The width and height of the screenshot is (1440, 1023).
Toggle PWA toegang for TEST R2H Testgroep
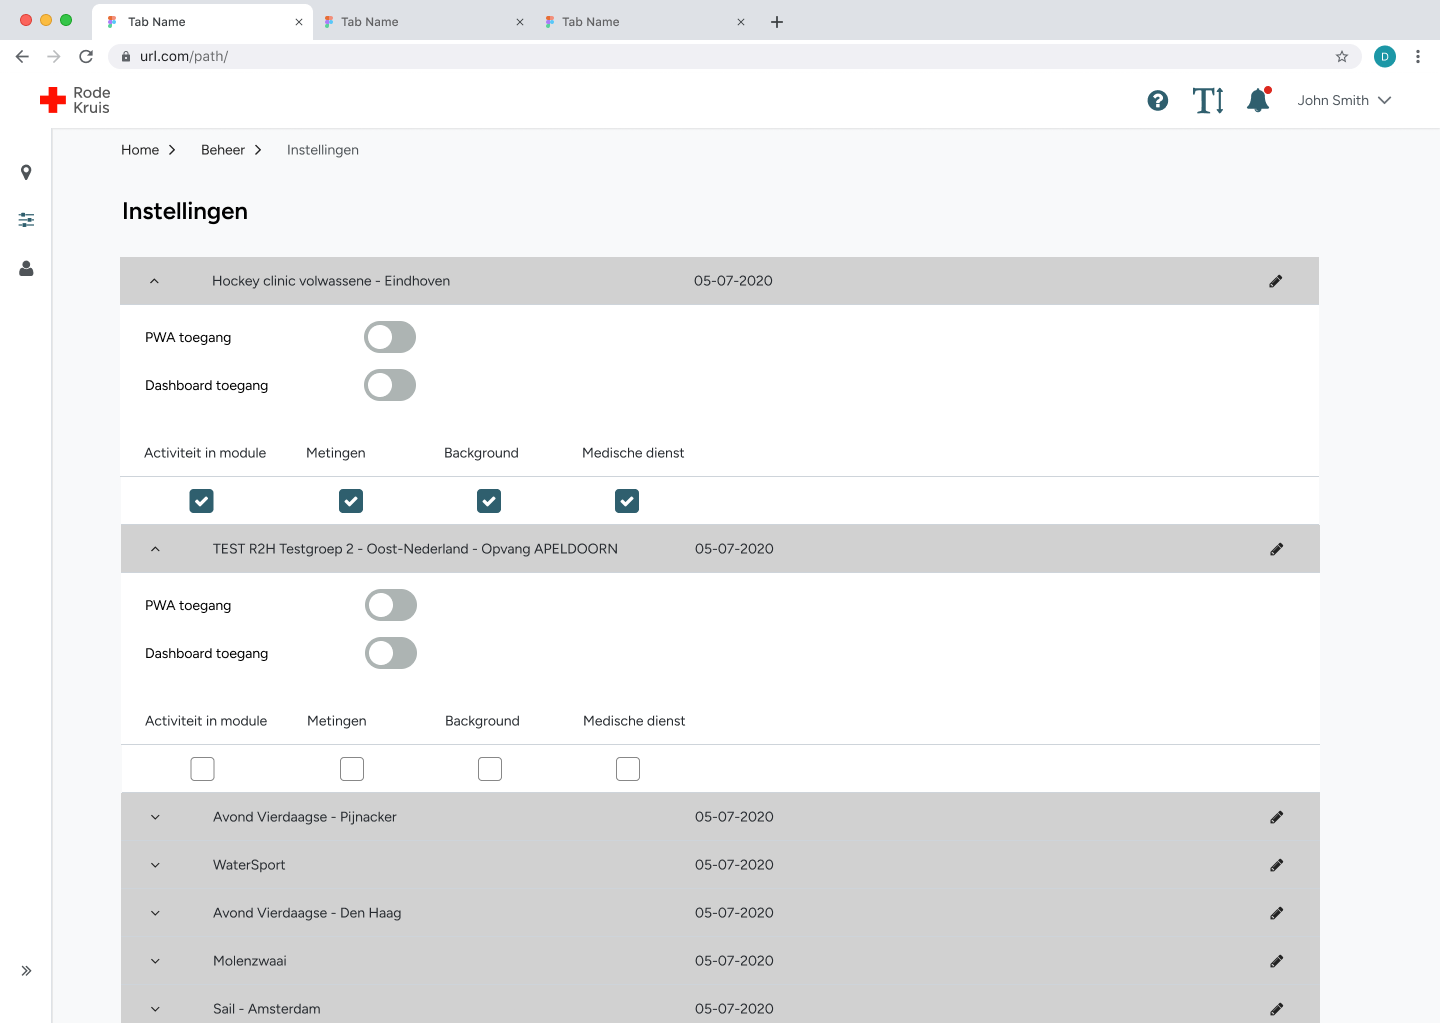tap(391, 605)
